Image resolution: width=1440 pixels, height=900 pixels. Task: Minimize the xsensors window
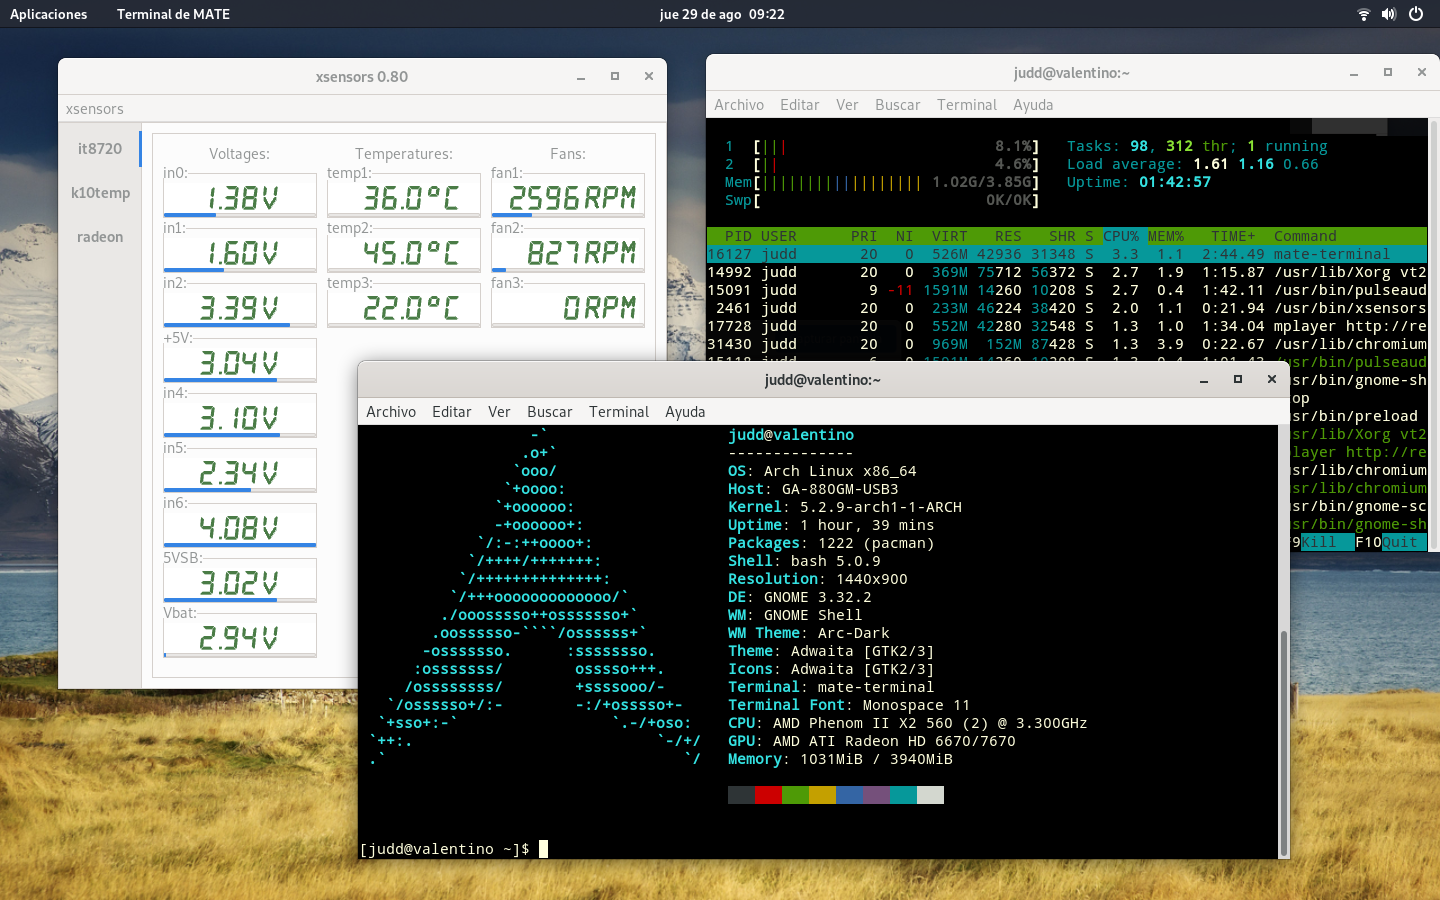pos(581,77)
